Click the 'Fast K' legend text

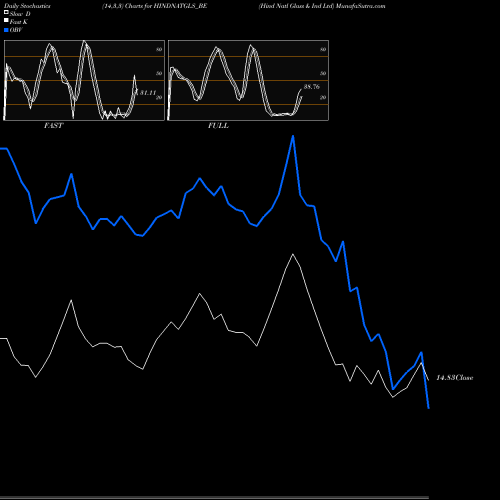point(19,22)
